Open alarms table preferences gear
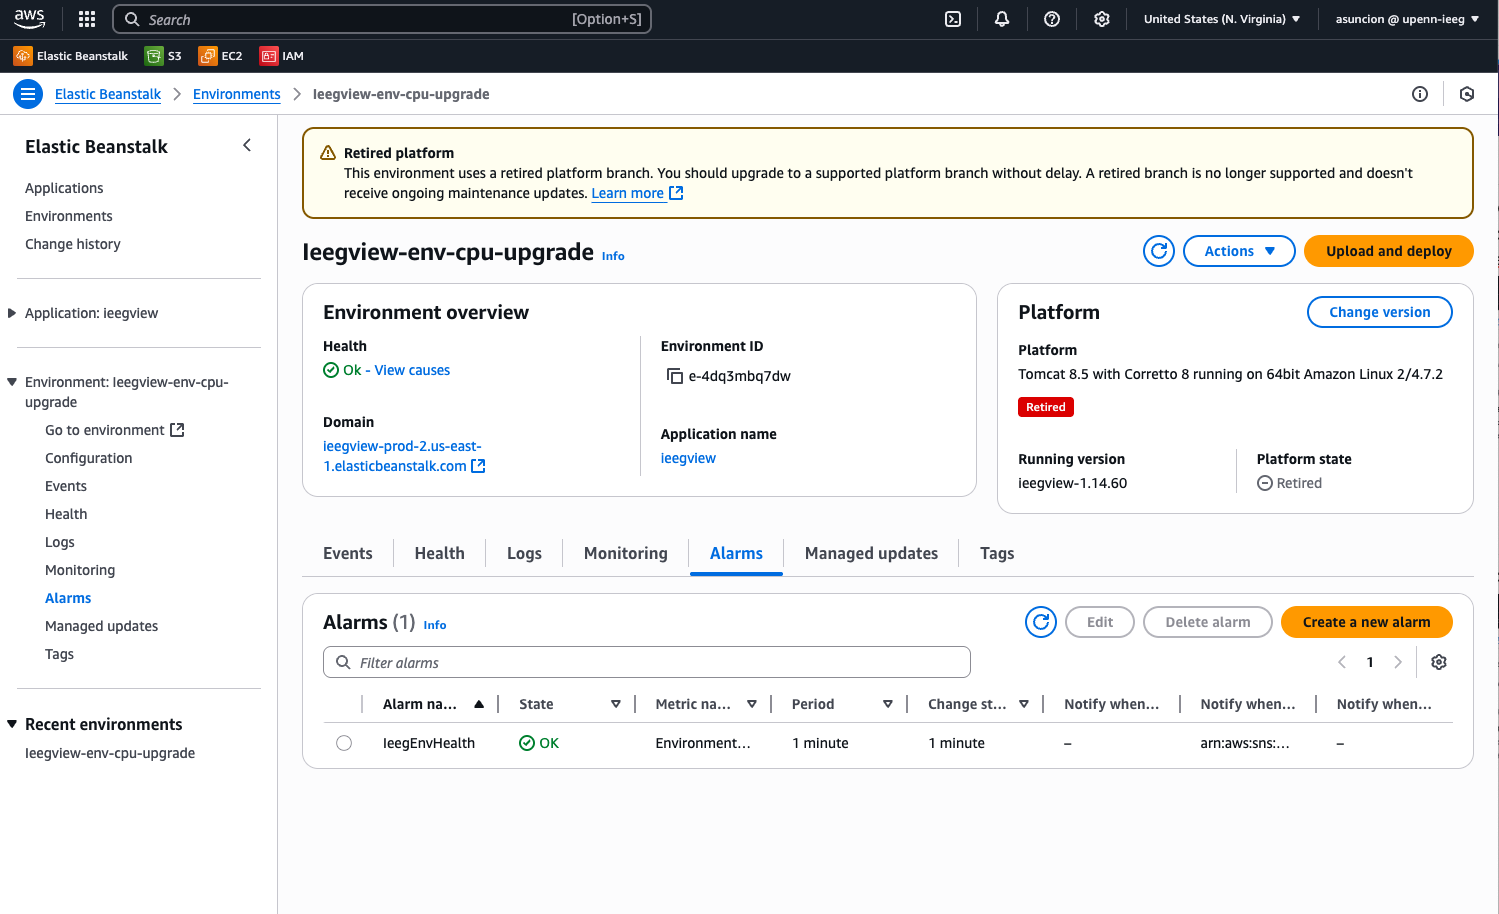 coord(1439,662)
